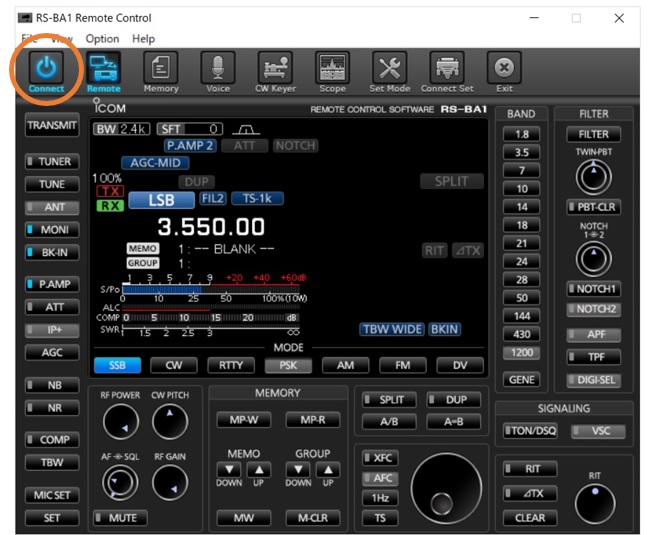
Task: Click the TBW button
Action: click(x=52, y=462)
